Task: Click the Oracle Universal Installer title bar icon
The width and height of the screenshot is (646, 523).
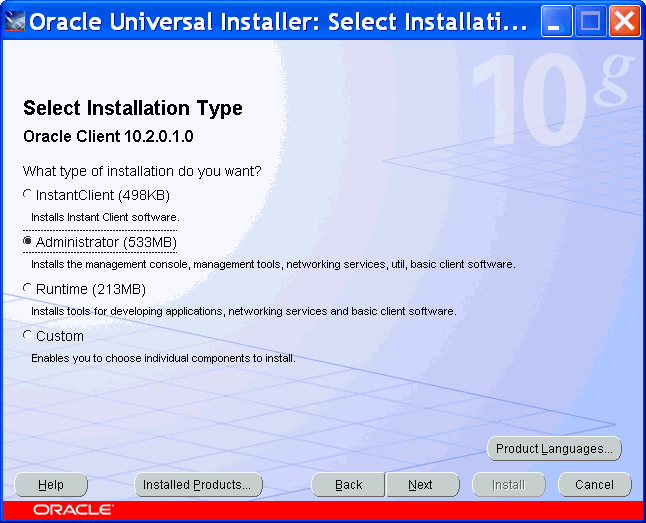Action: [15, 21]
